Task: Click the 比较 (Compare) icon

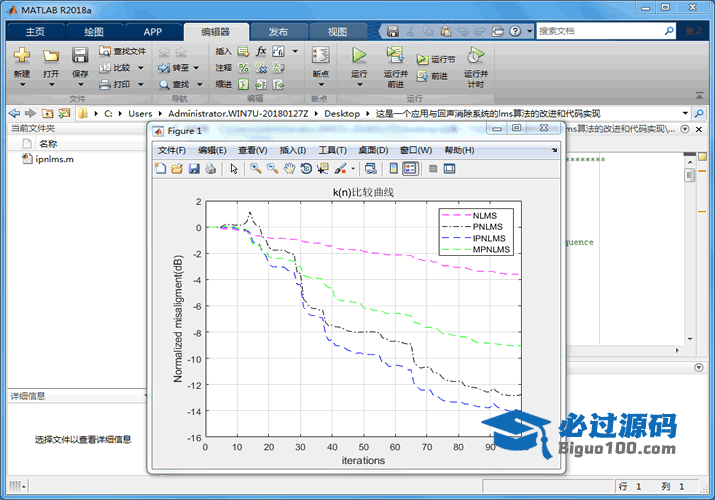Action: coord(105,68)
